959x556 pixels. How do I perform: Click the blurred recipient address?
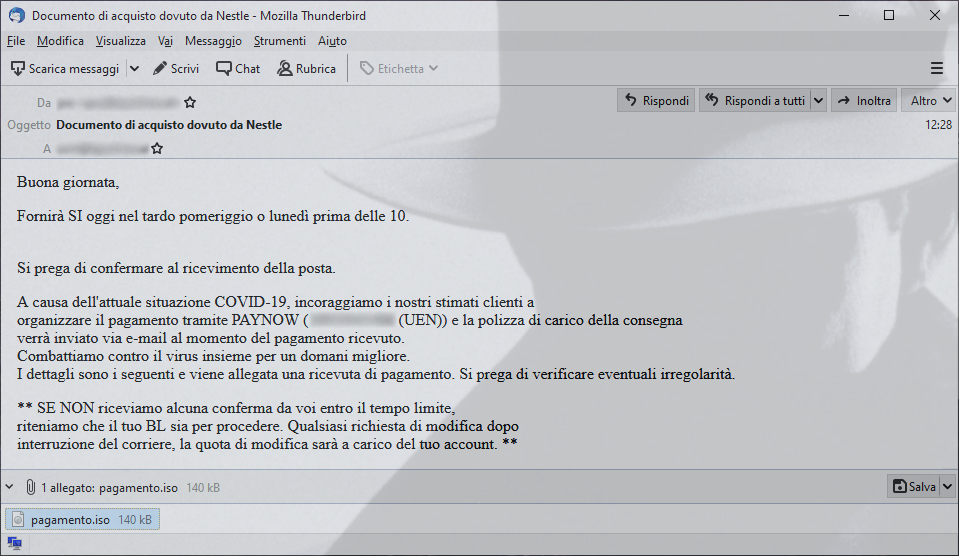(x=102, y=148)
